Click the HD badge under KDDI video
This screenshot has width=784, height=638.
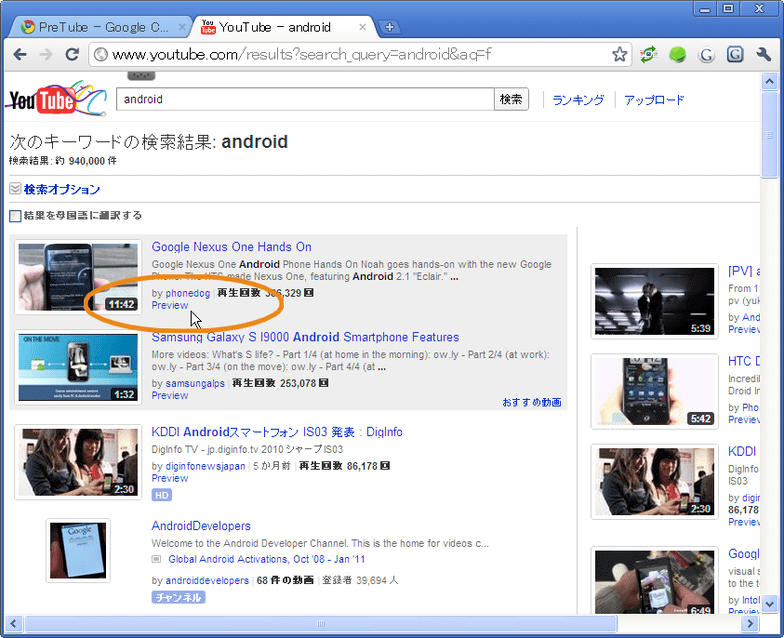pos(162,496)
